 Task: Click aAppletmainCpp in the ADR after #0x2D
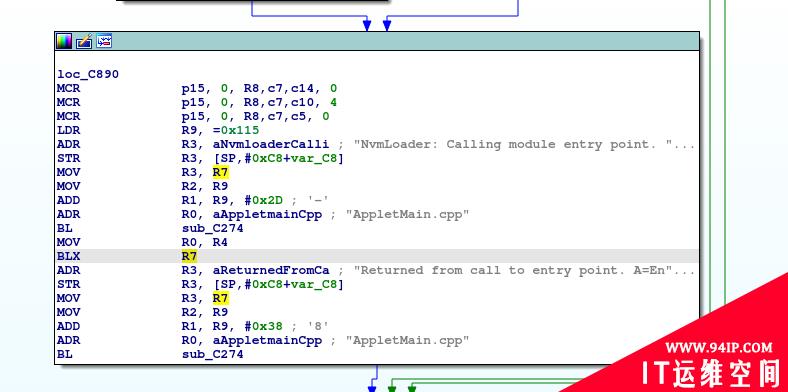tap(267, 215)
